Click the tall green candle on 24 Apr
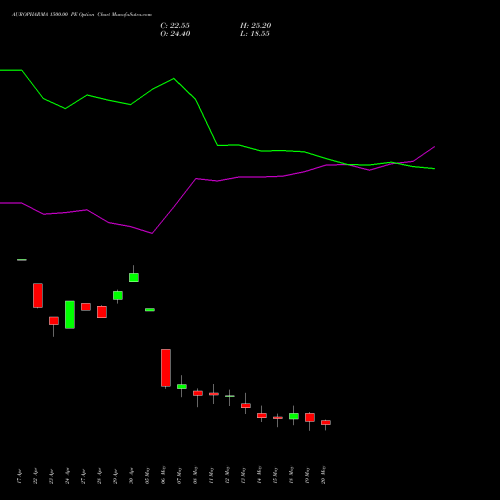Screen dimensions: 500x500 (x=70, y=315)
